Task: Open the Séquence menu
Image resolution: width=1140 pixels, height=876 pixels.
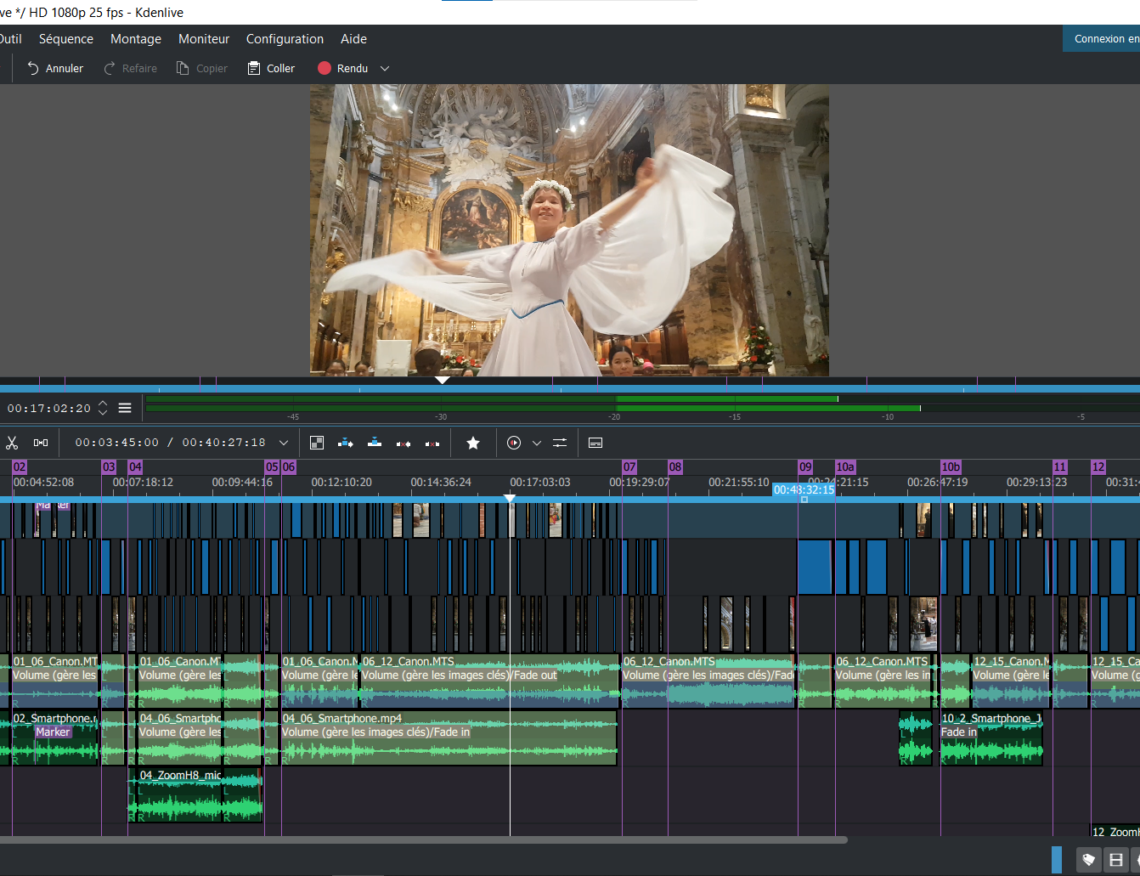Action: [66, 39]
